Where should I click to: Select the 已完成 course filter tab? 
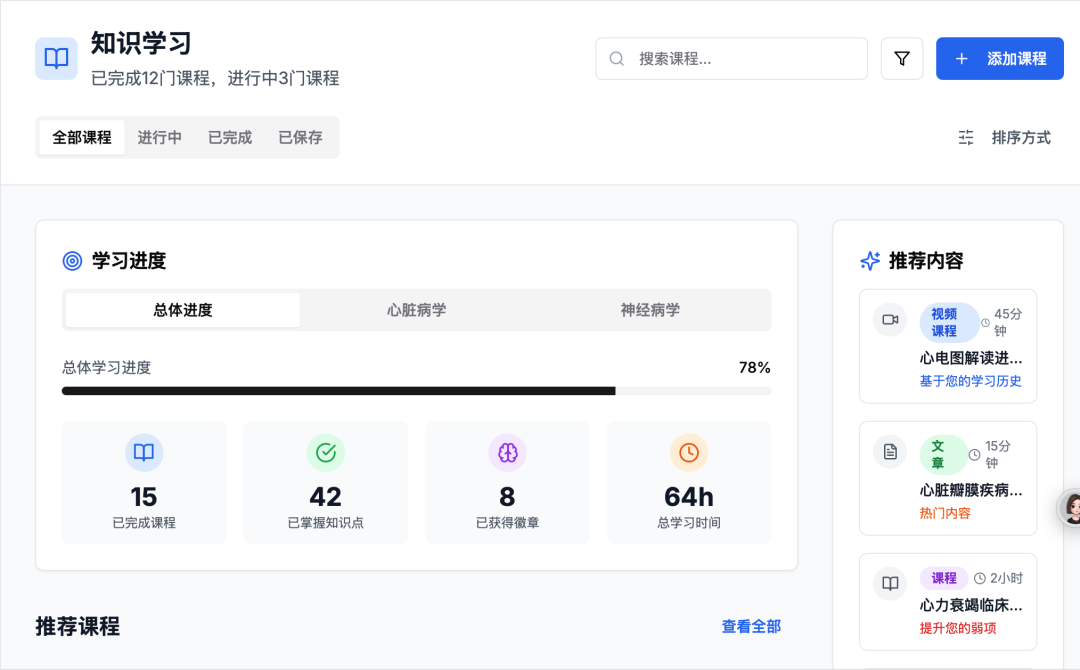point(230,138)
